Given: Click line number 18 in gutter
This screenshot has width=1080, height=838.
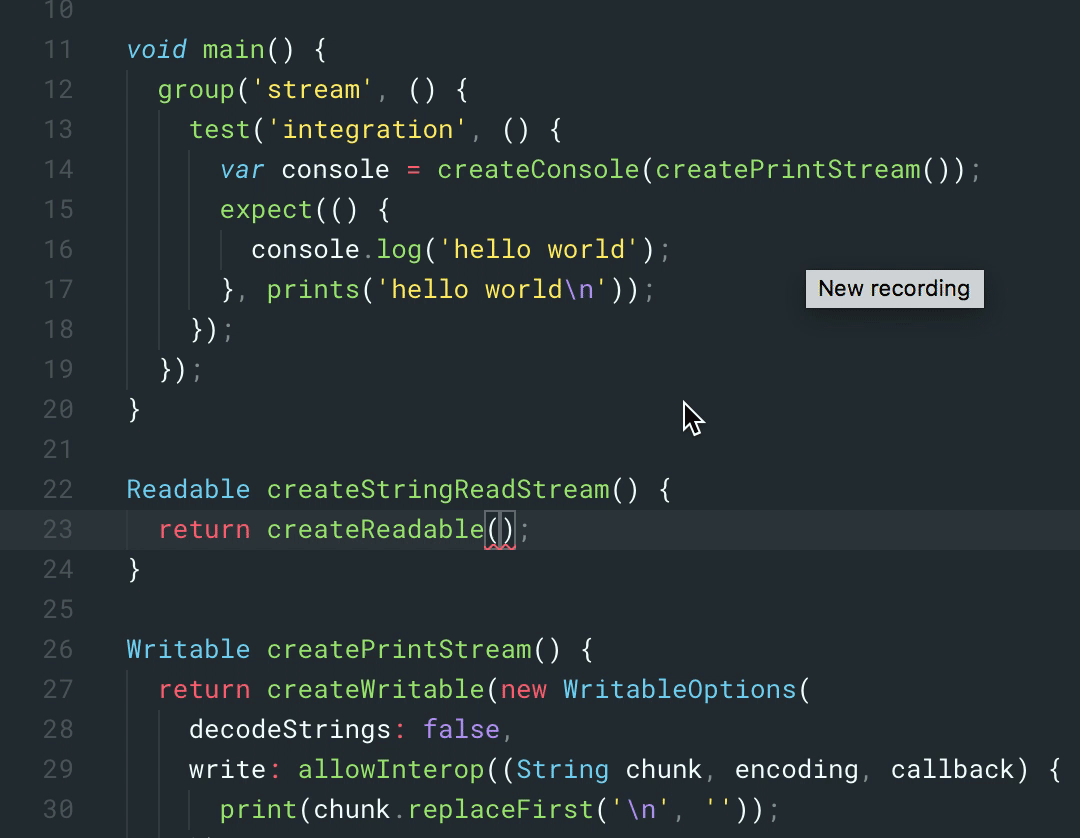Looking at the screenshot, I should coord(58,329).
